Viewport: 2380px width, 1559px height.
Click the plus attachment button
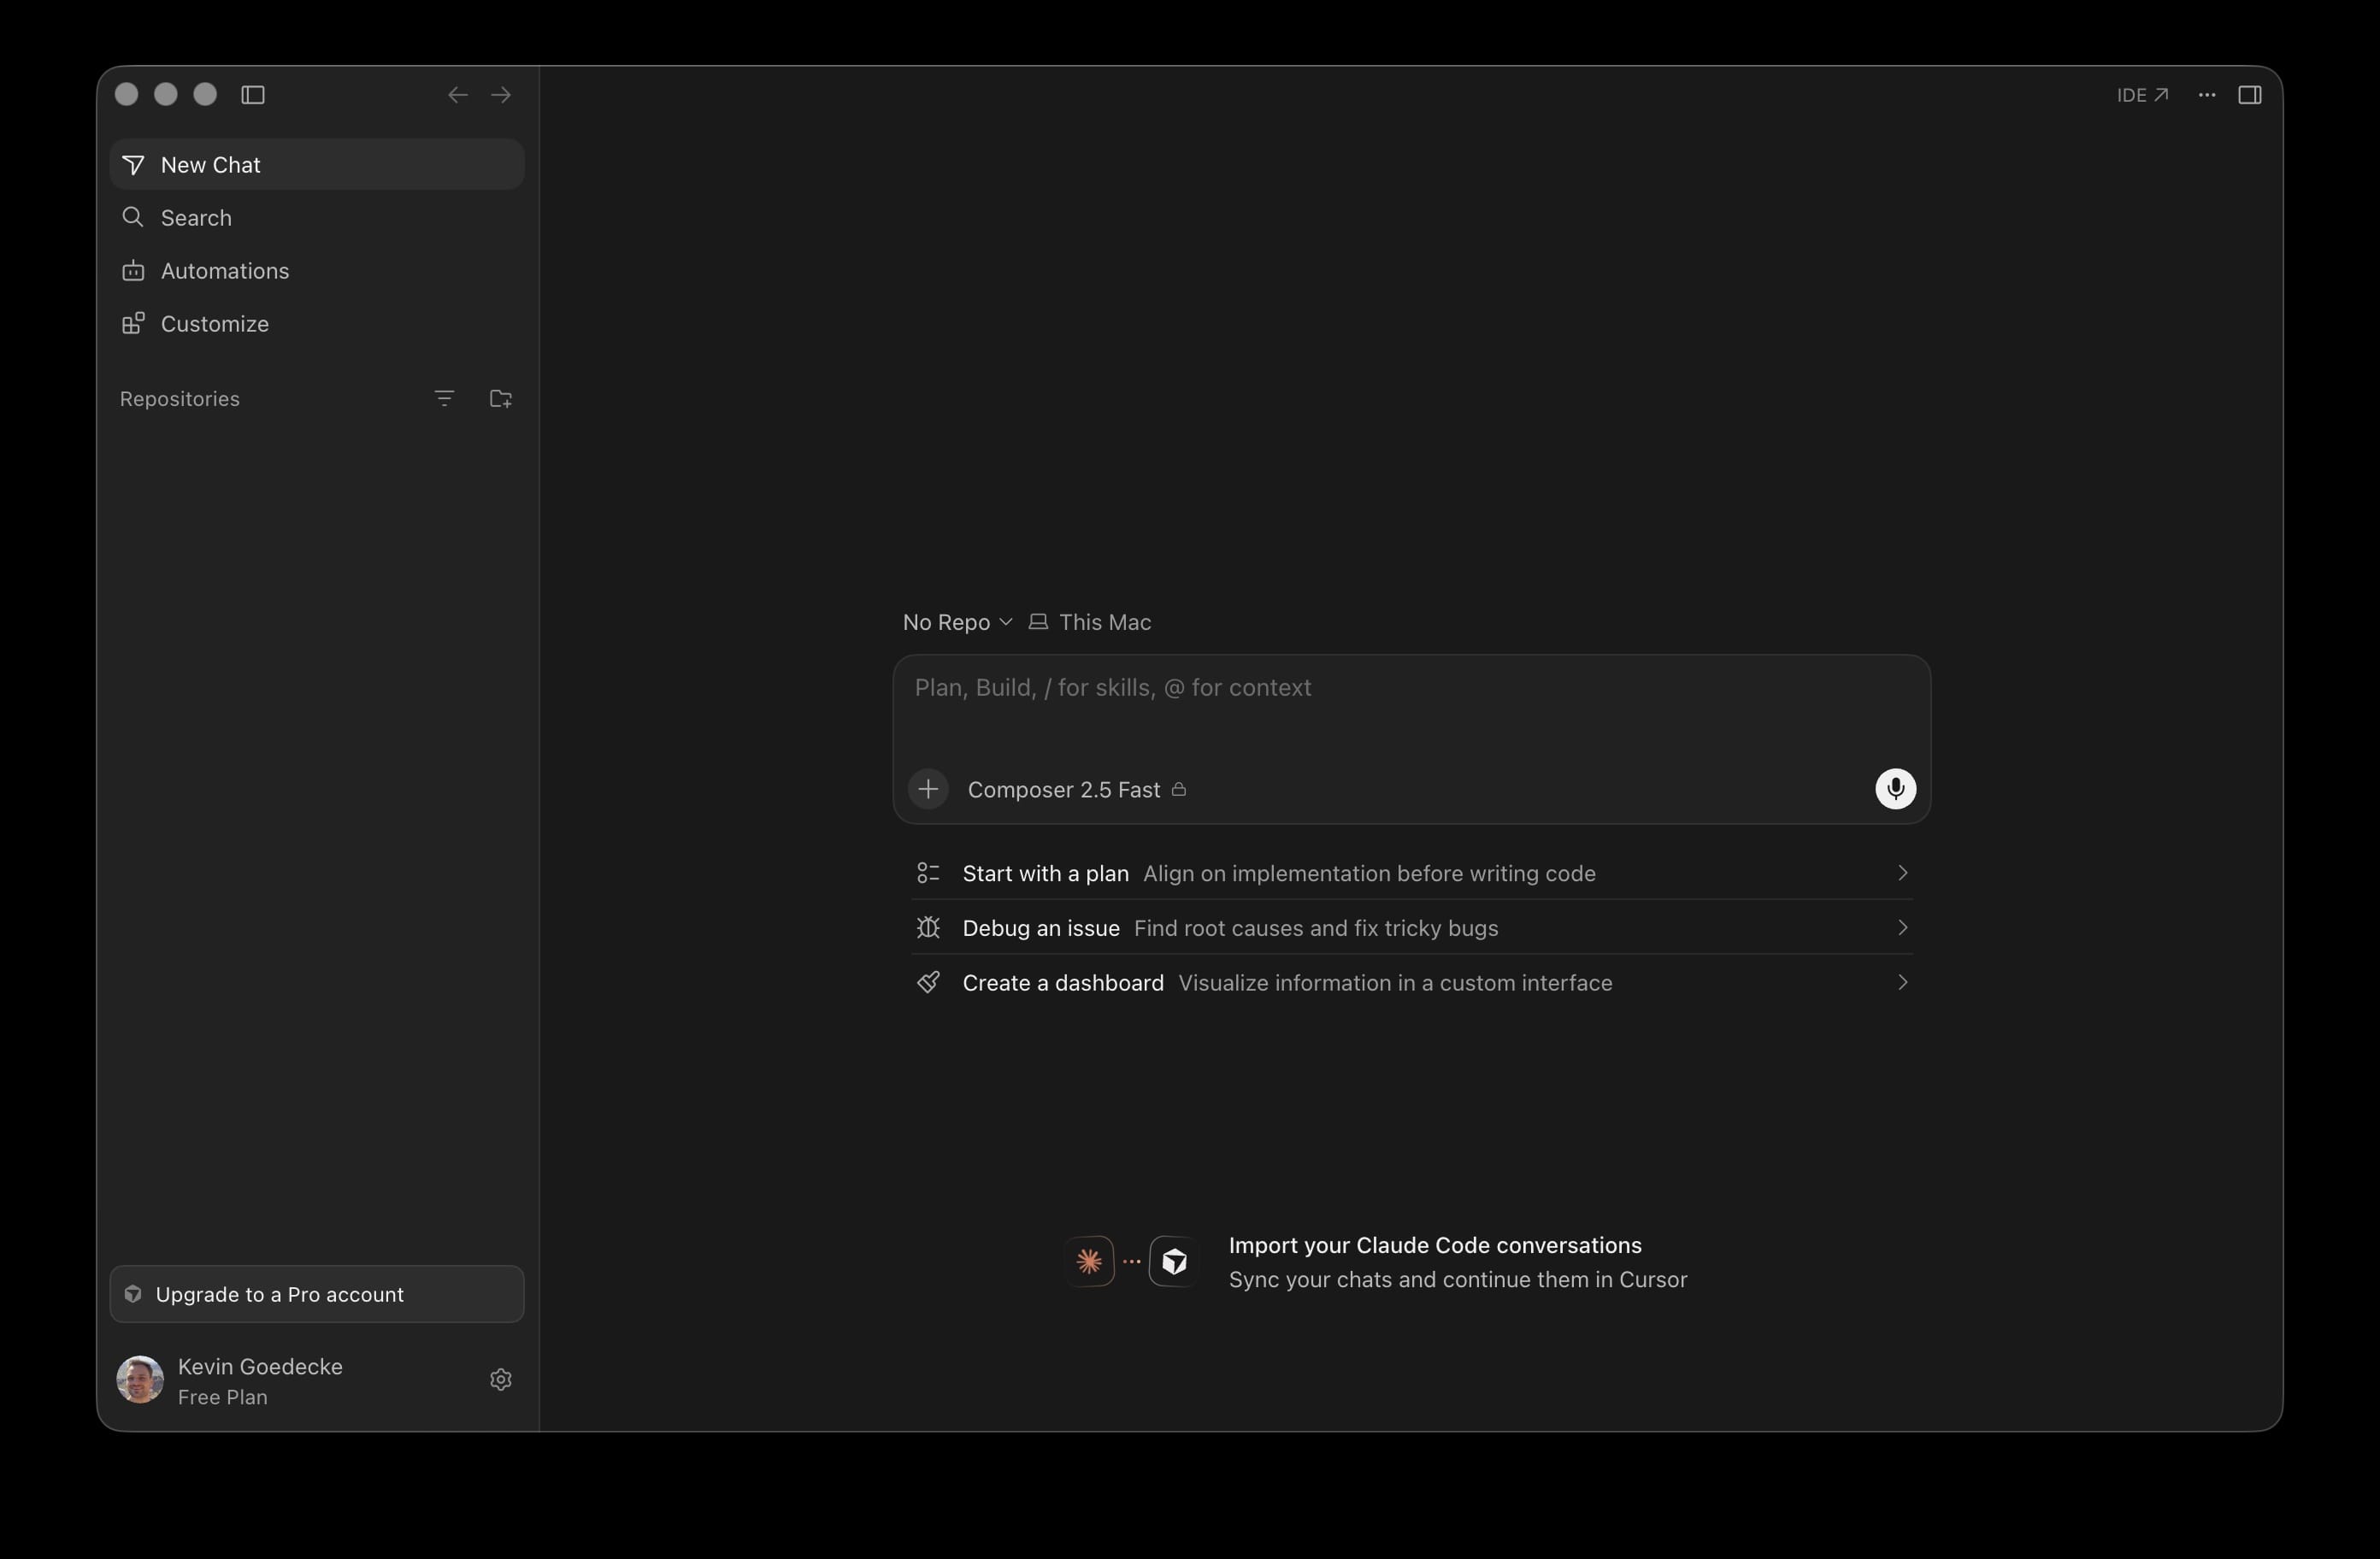928,789
